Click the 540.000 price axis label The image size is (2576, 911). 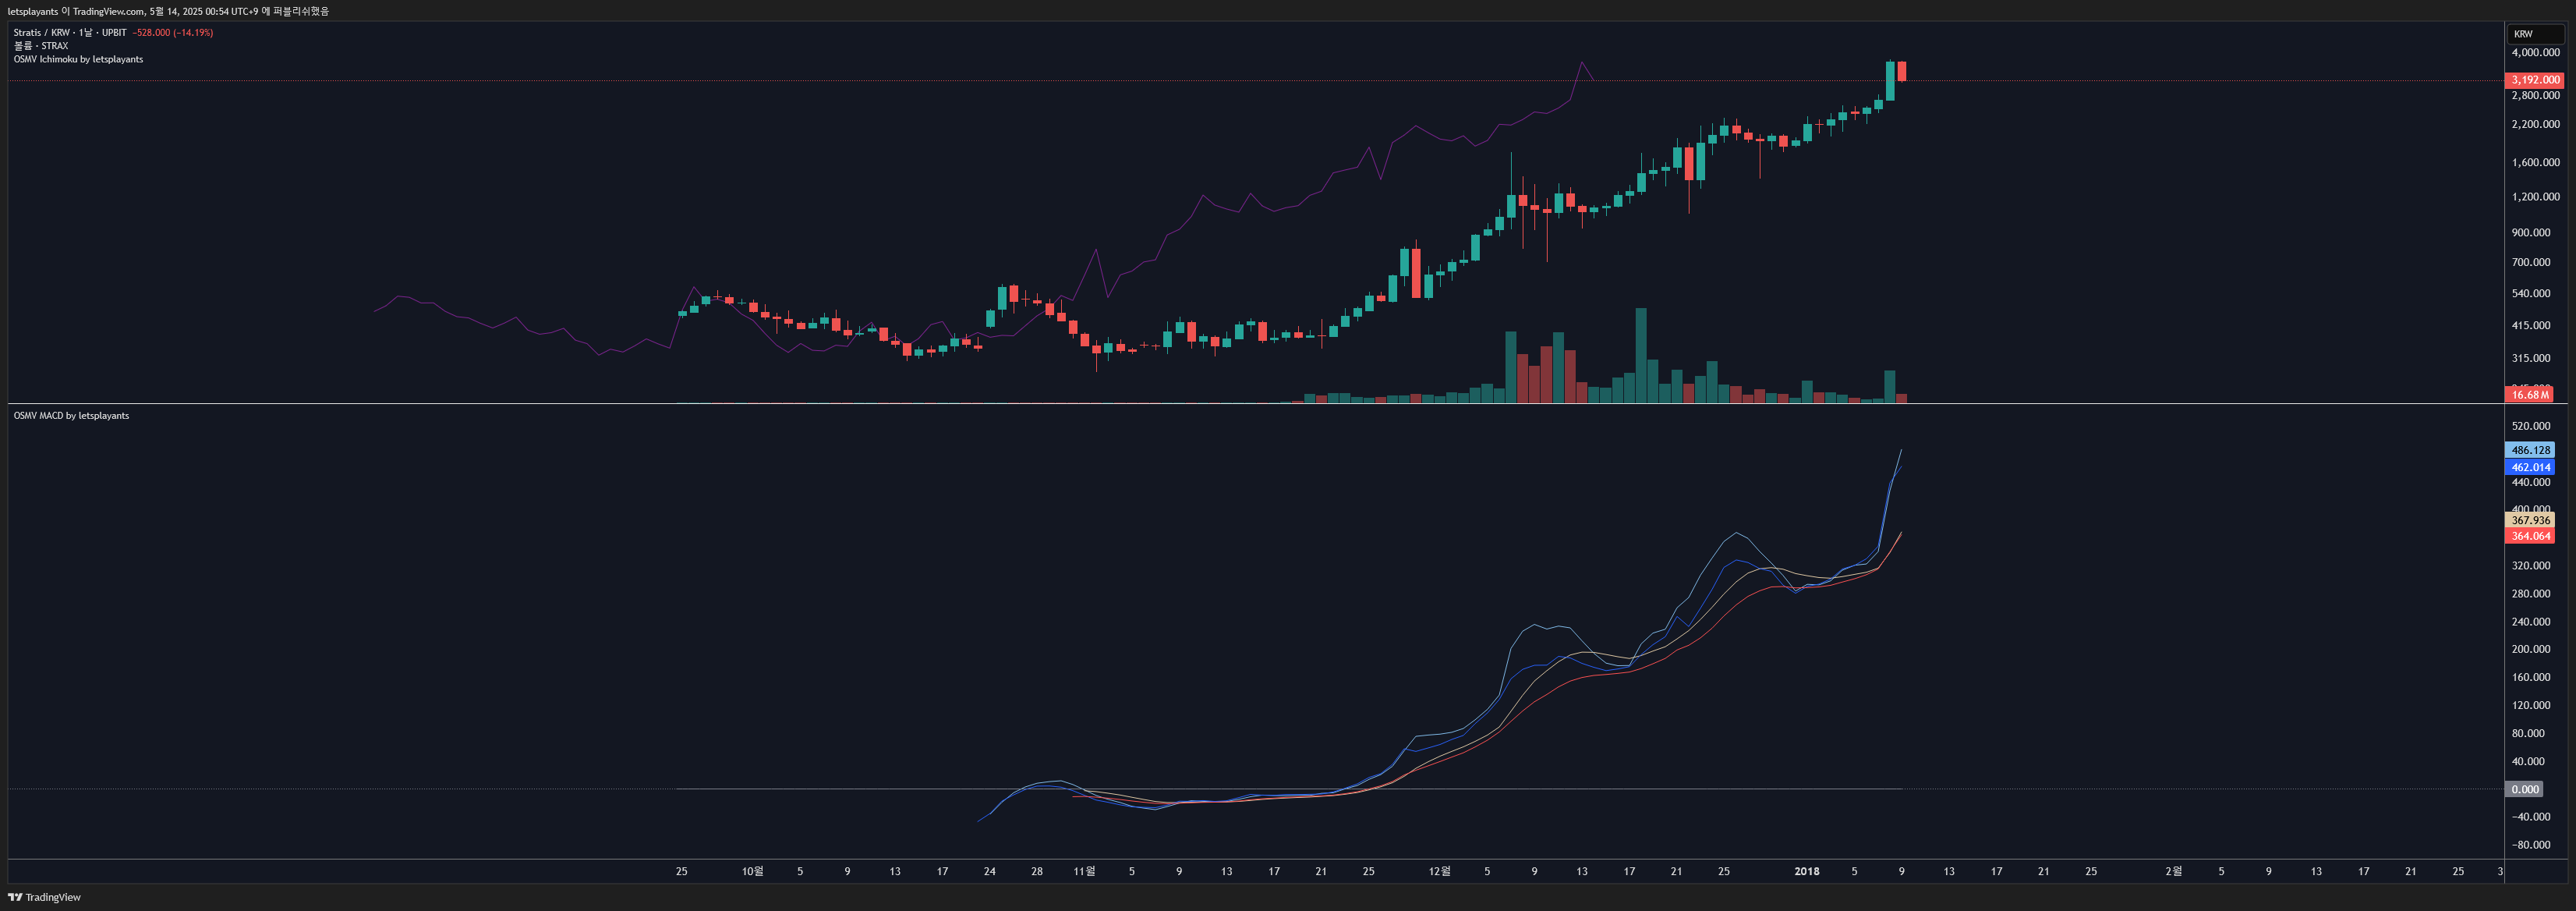[x=2530, y=294]
